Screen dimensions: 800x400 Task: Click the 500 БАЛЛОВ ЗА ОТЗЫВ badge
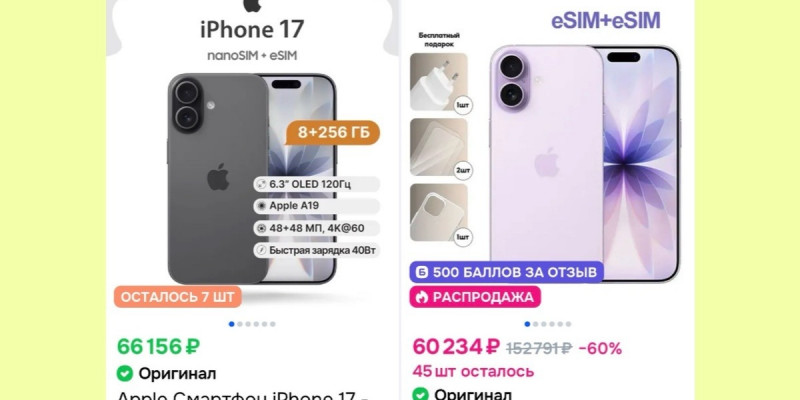(507, 272)
